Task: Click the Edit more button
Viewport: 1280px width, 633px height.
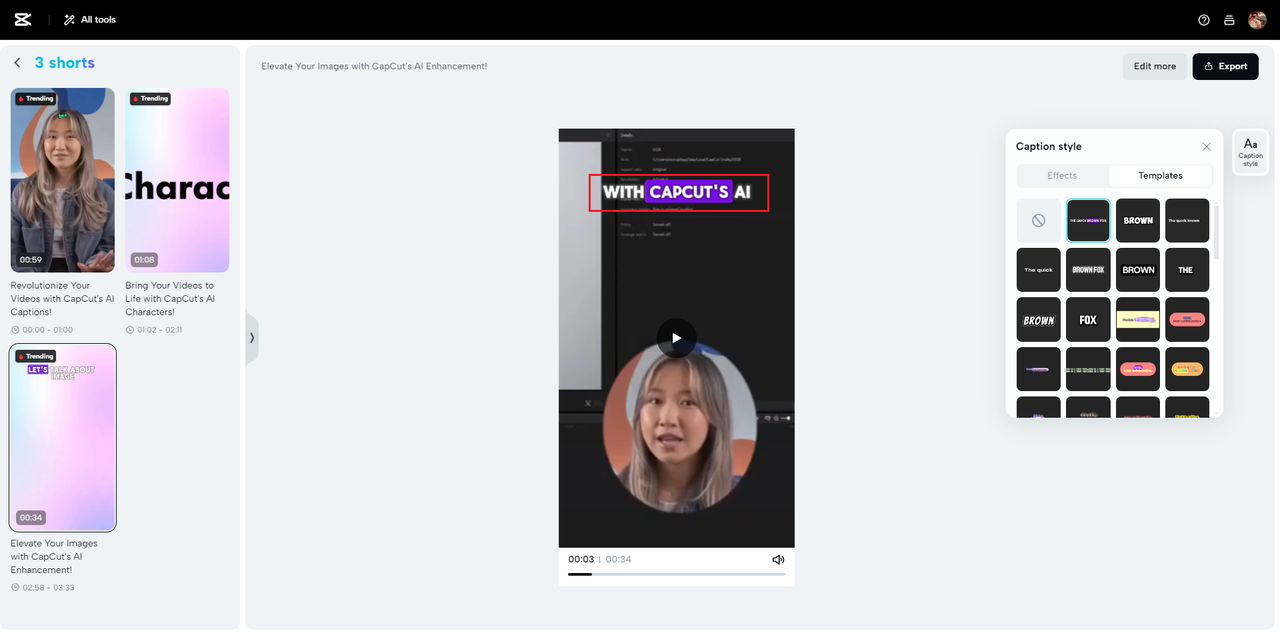Action: click(1155, 66)
